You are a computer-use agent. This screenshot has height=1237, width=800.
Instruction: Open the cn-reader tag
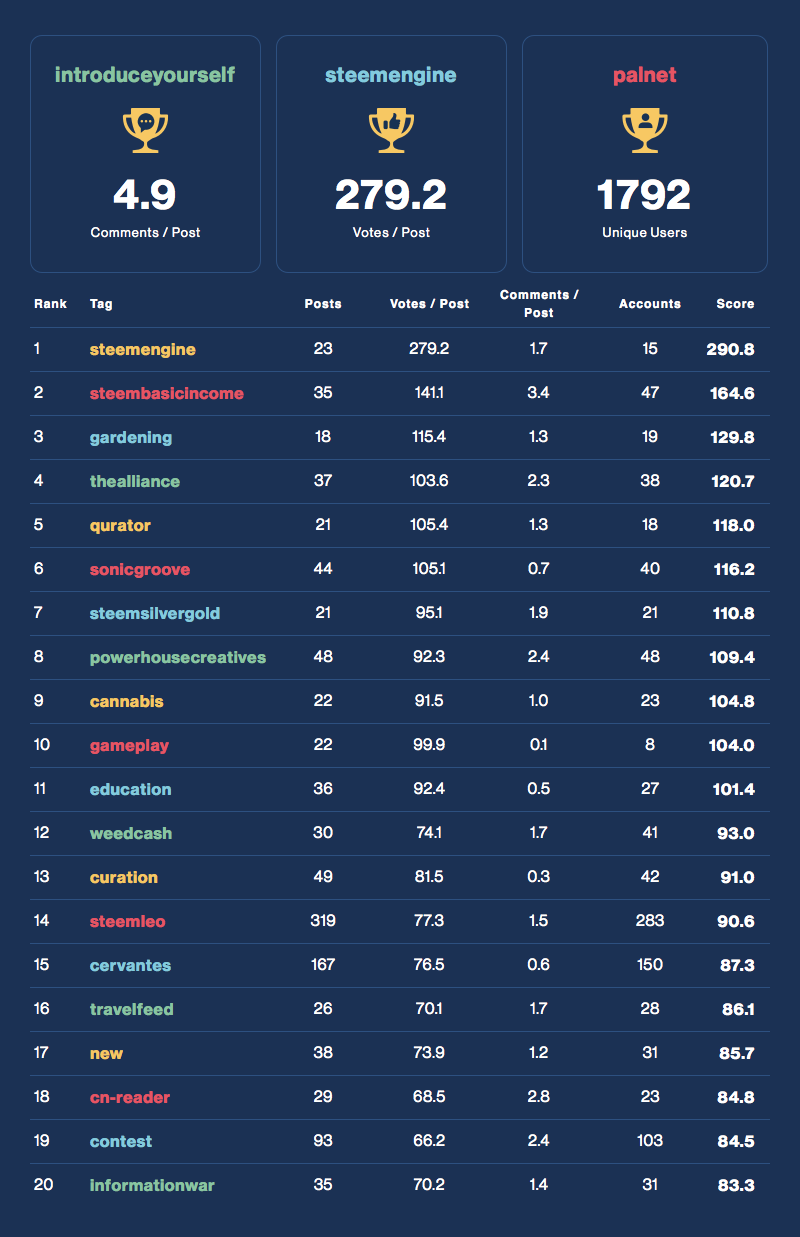[130, 1097]
